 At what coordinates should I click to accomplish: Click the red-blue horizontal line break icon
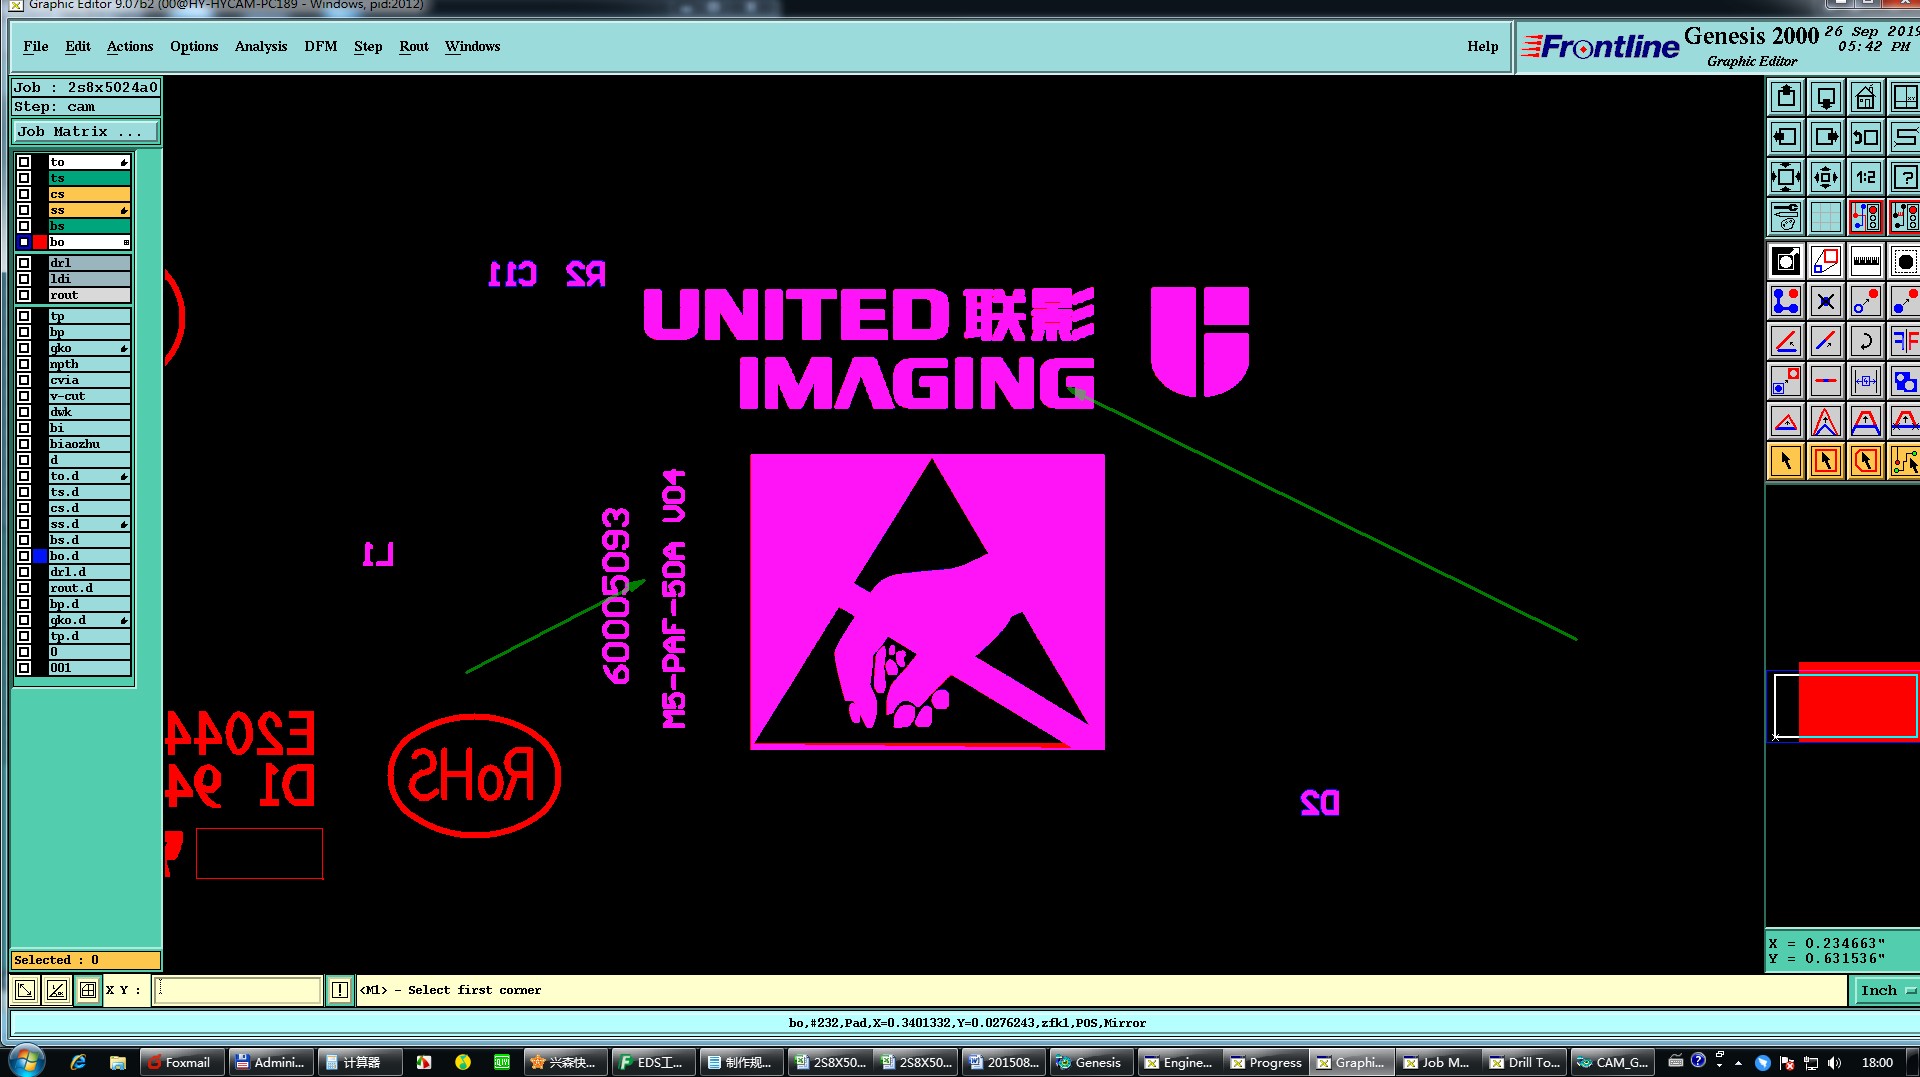coord(1825,381)
